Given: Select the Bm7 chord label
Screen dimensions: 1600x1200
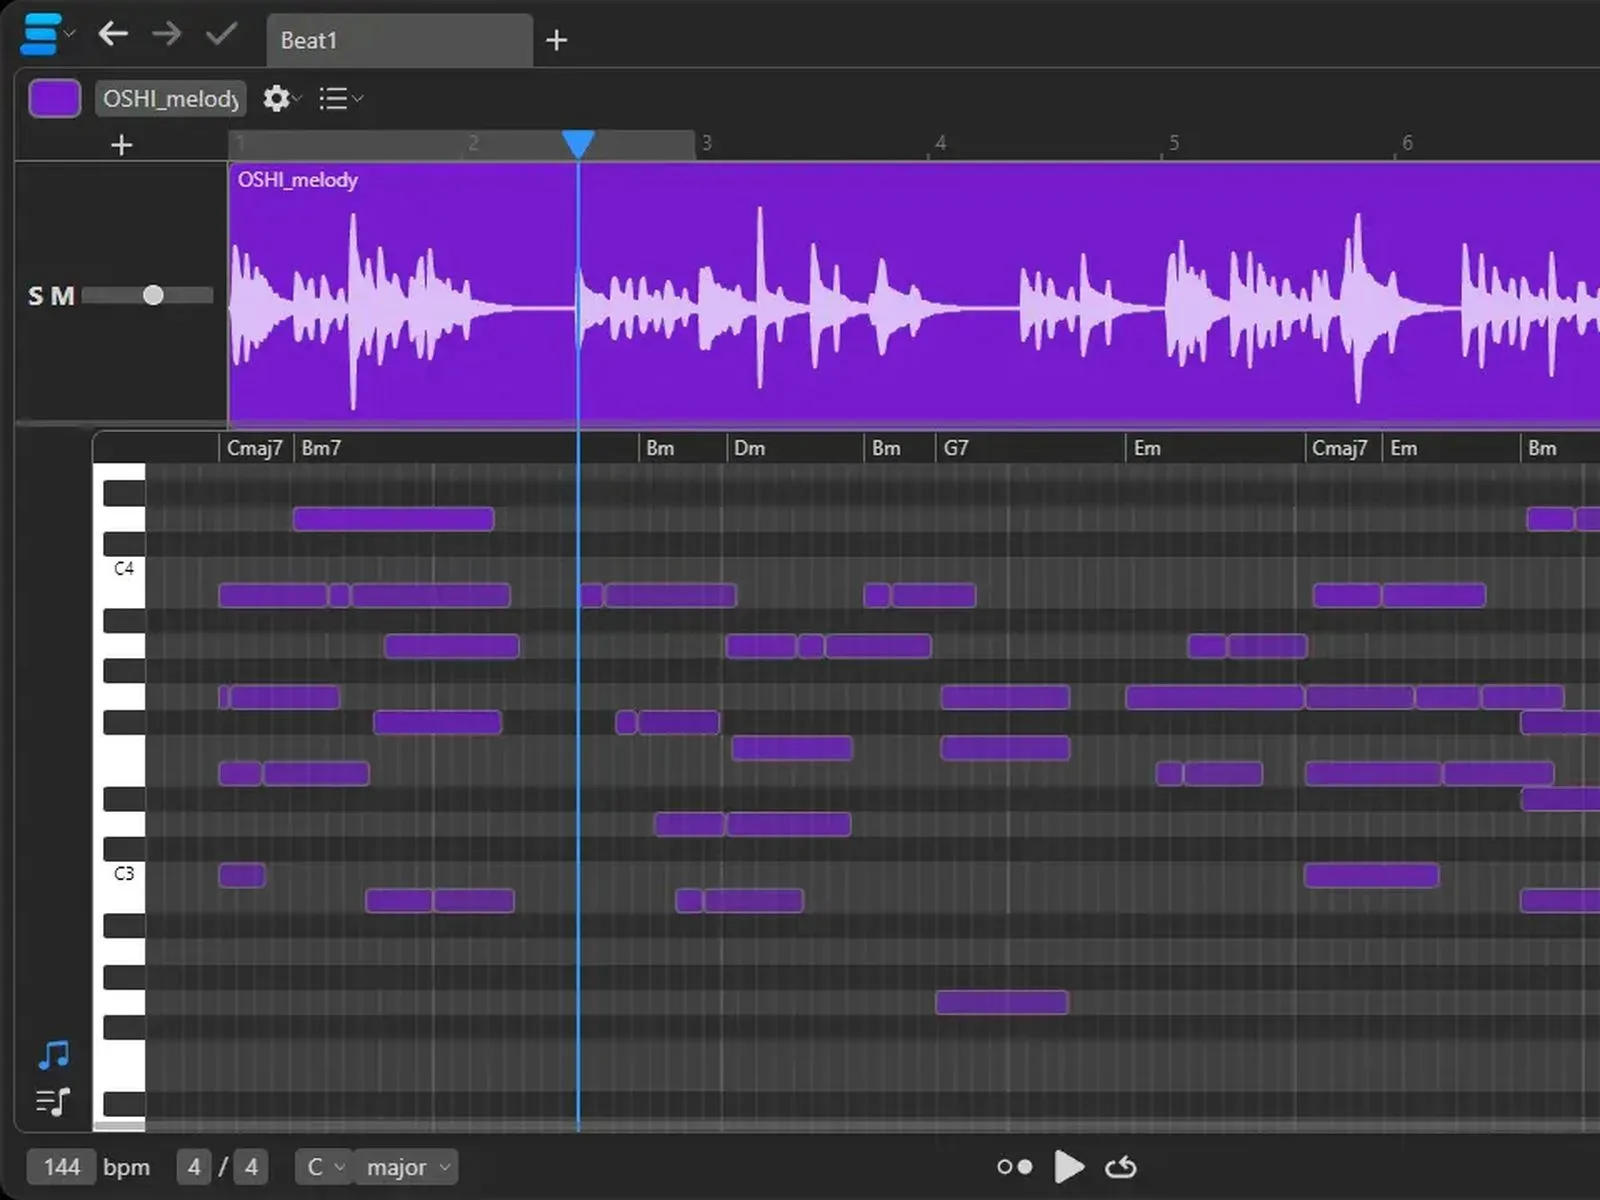Looking at the screenshot, I should (321, 448).
